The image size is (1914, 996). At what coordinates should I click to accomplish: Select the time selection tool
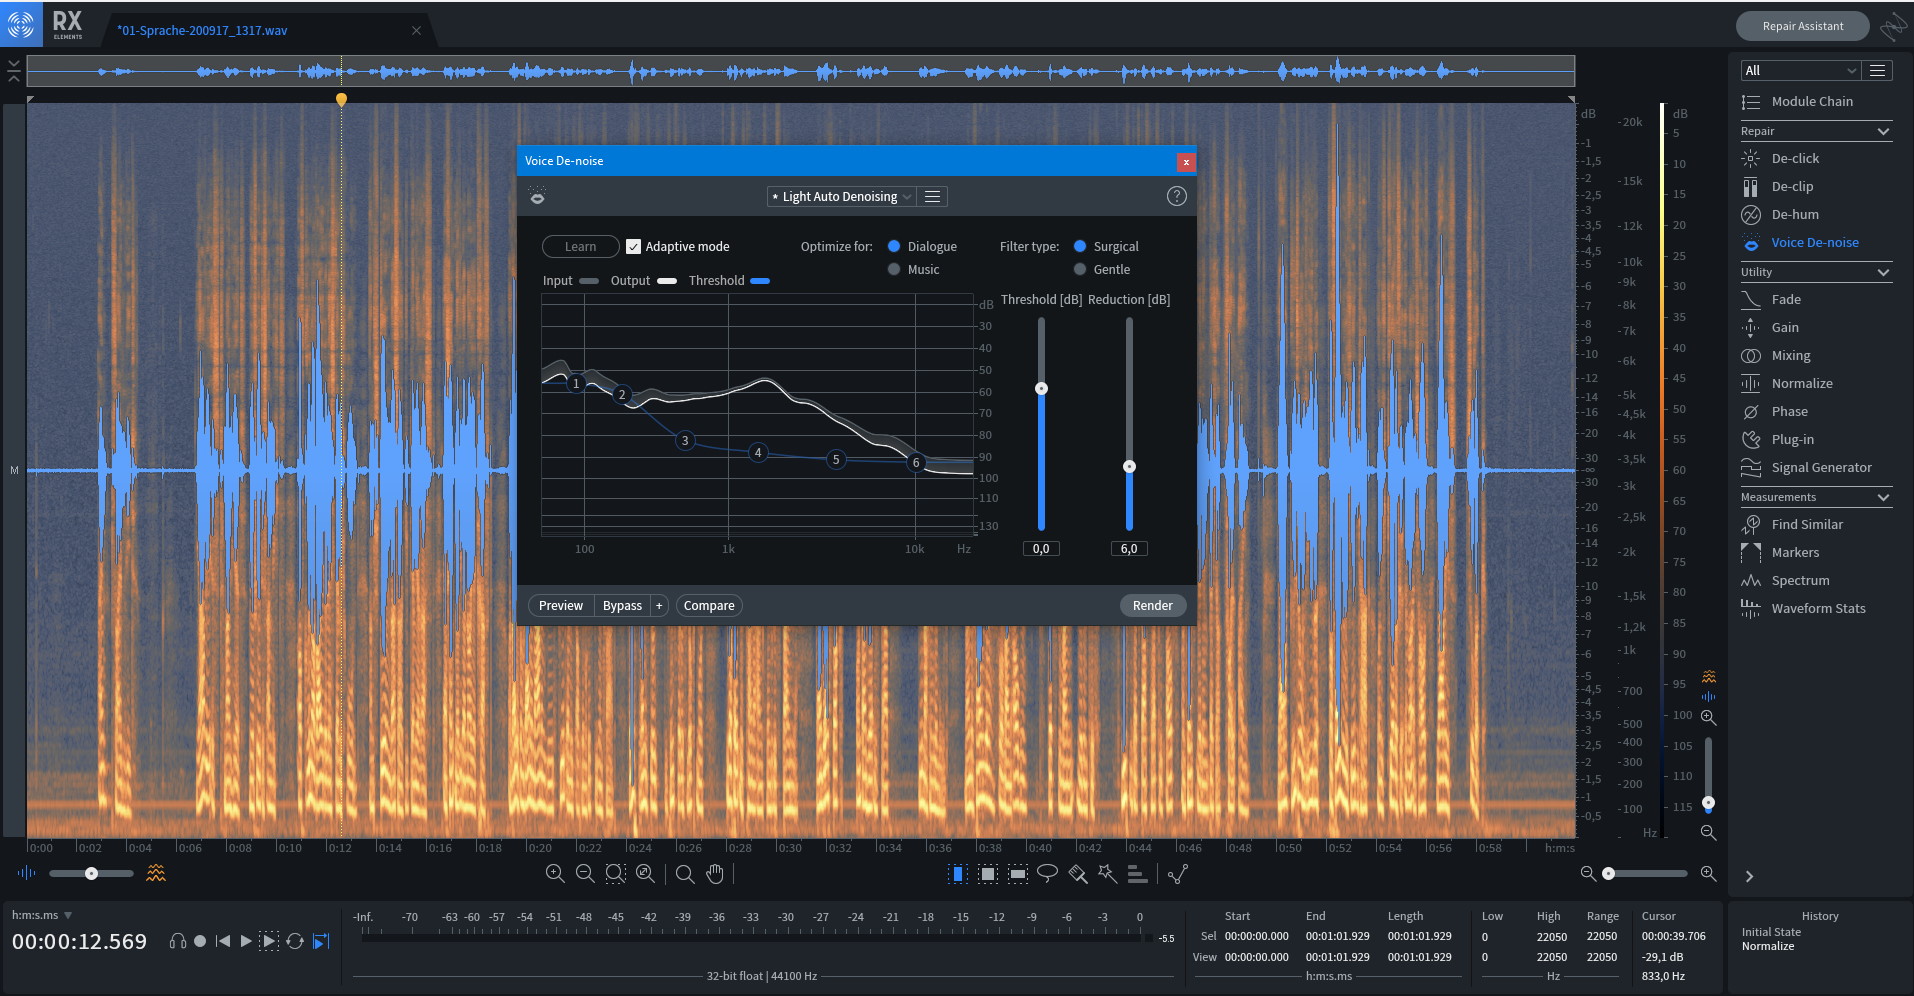pyautogui.click(x=957, y=874)
